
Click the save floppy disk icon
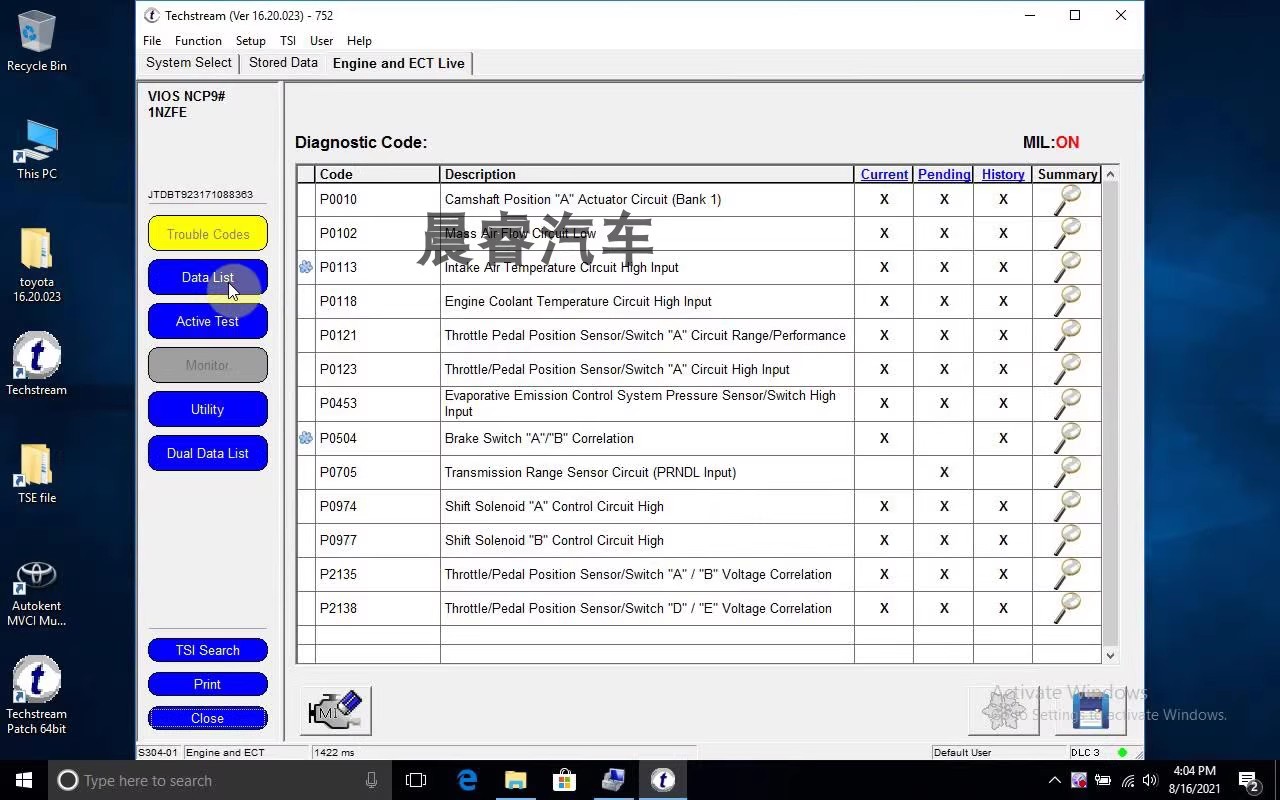pos(1090,711)
